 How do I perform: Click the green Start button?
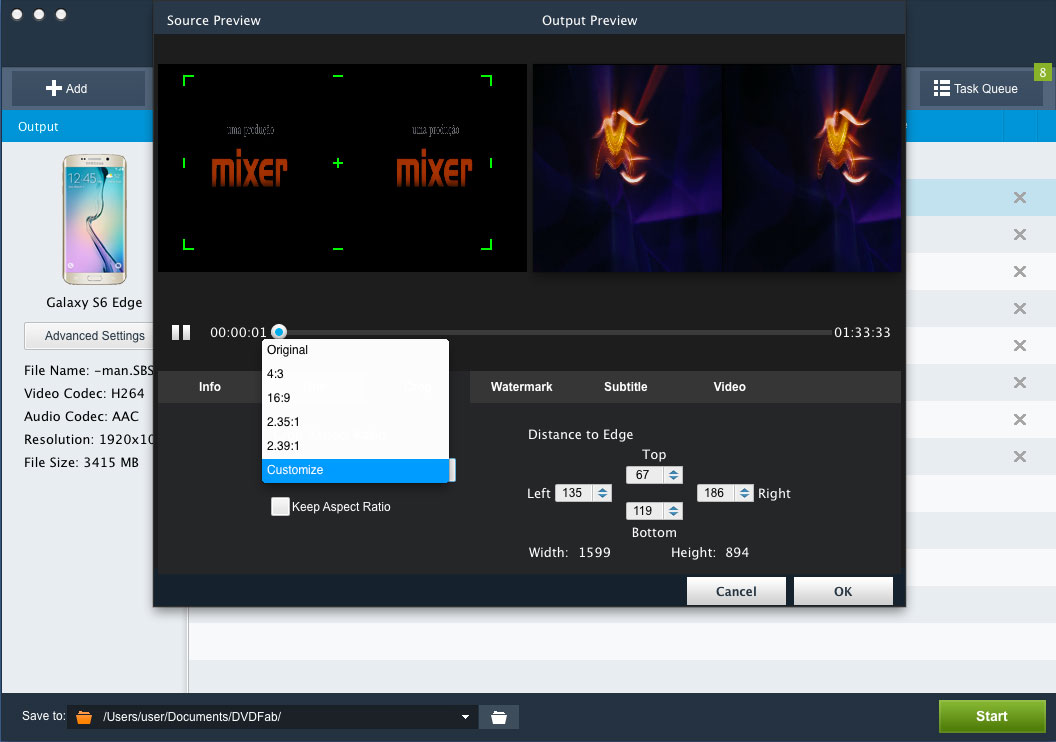click(x=992, y=716)
